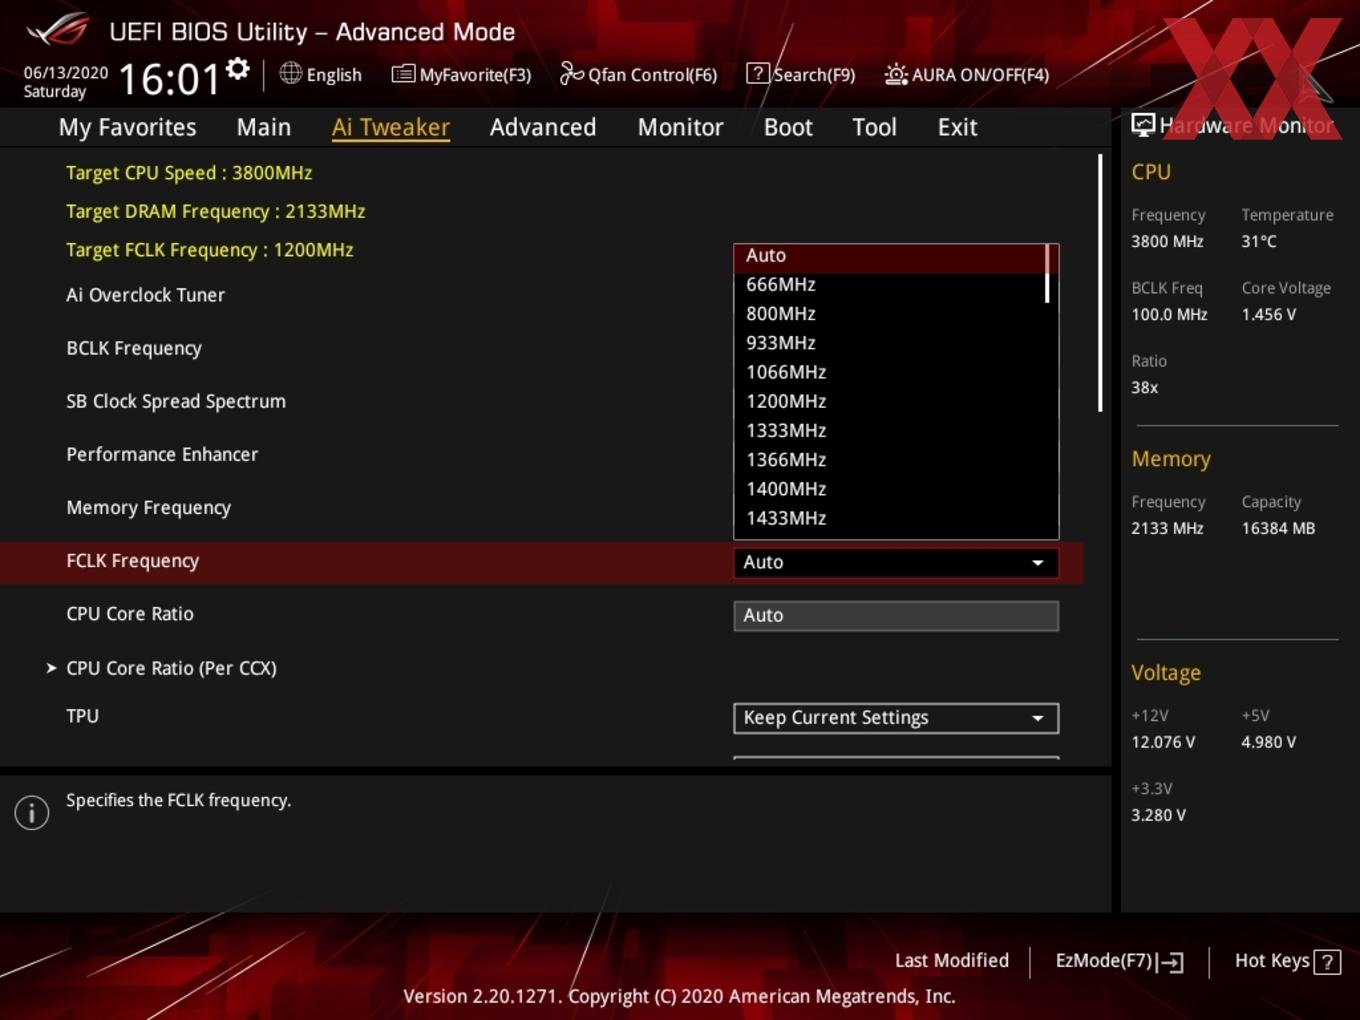The image size is (1360, 1020).
Task: Click the main settings page scrollbar
Action: point(1100,282)
